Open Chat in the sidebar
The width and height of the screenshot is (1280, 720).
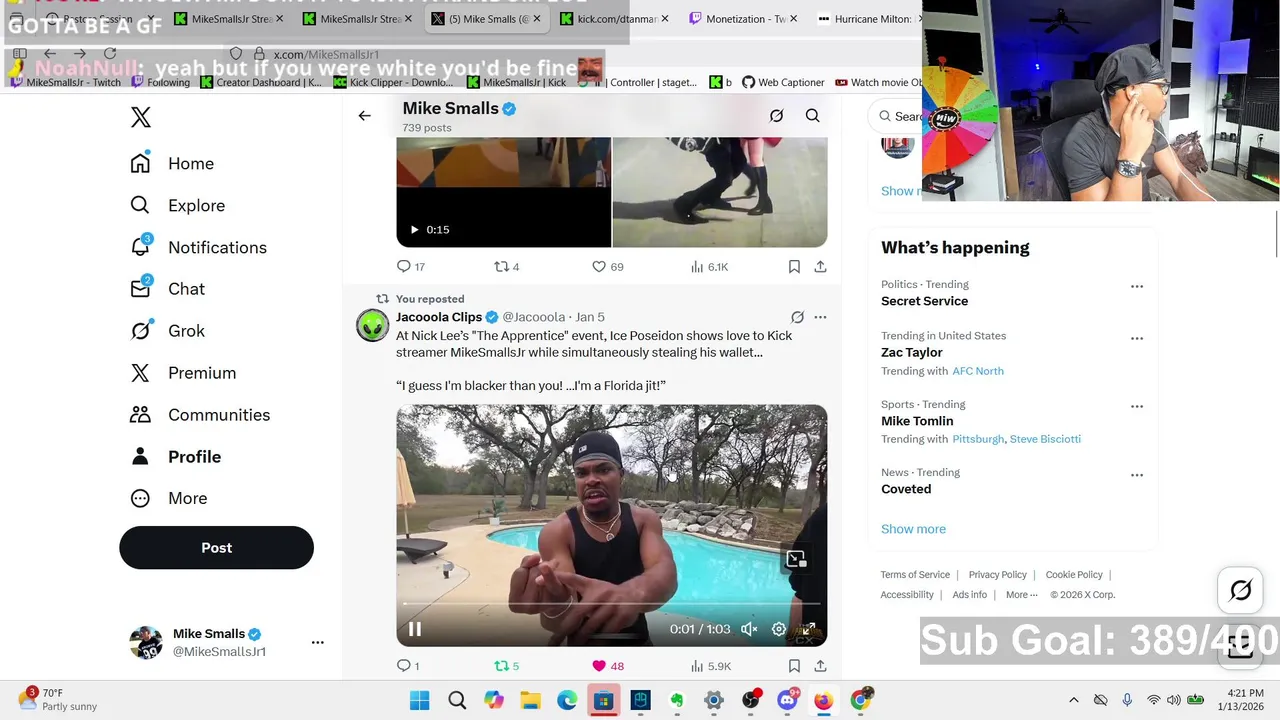167,289
